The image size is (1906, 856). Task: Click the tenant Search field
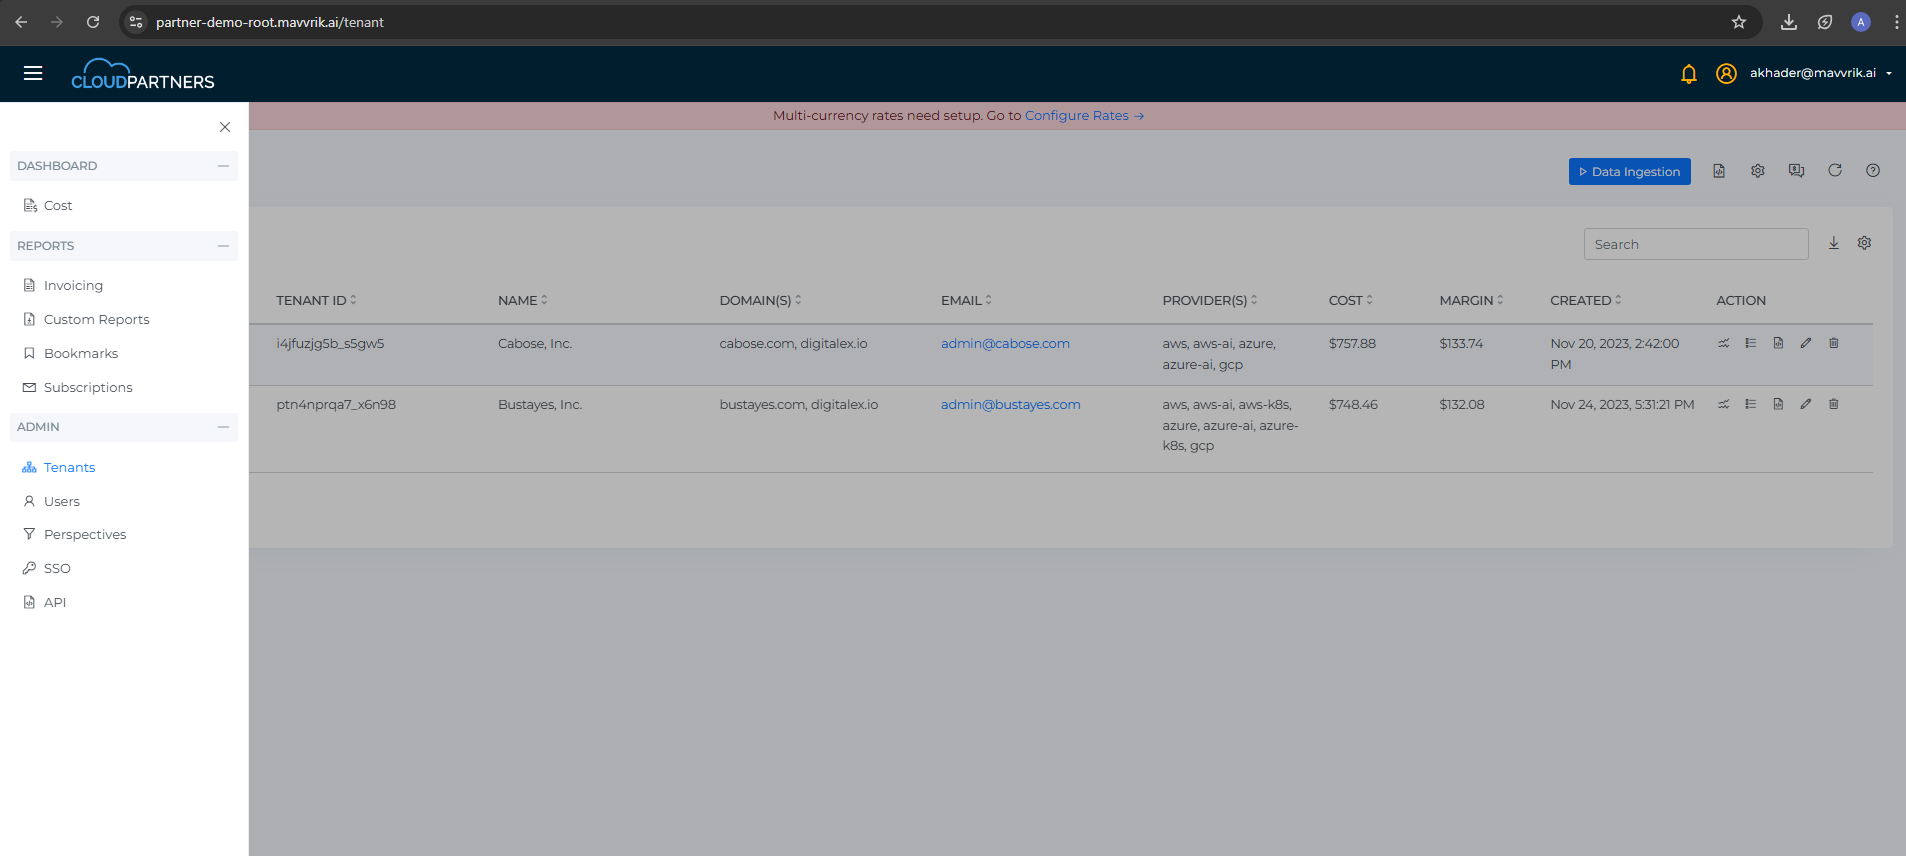[x=1695, y=244]
